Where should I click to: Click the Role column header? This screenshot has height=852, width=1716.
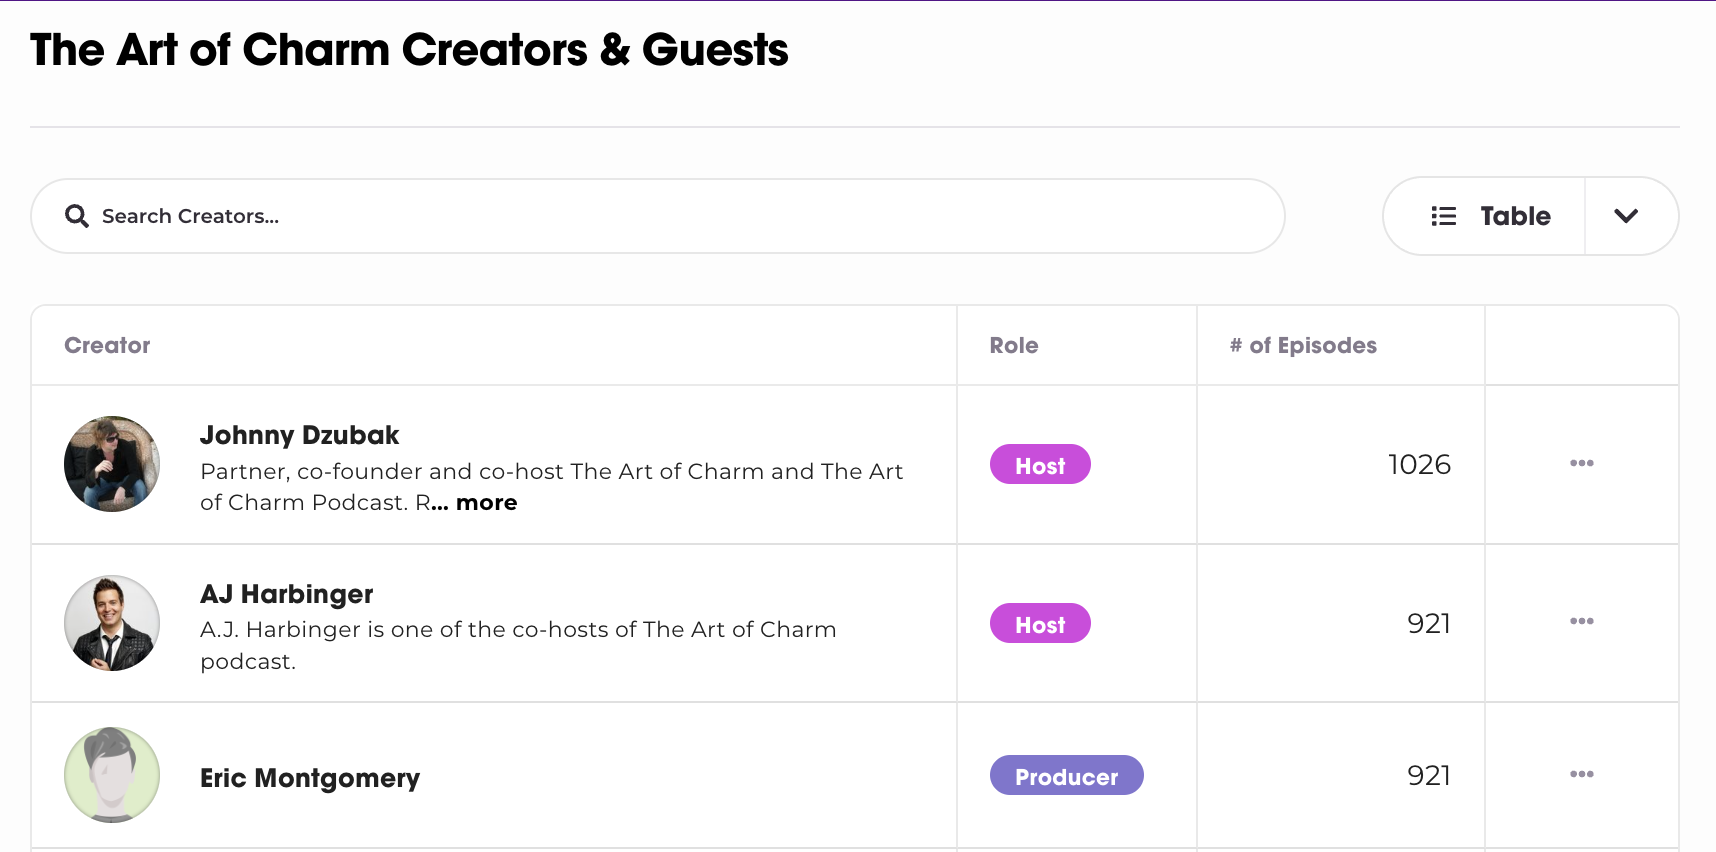tap(1013, 345)
